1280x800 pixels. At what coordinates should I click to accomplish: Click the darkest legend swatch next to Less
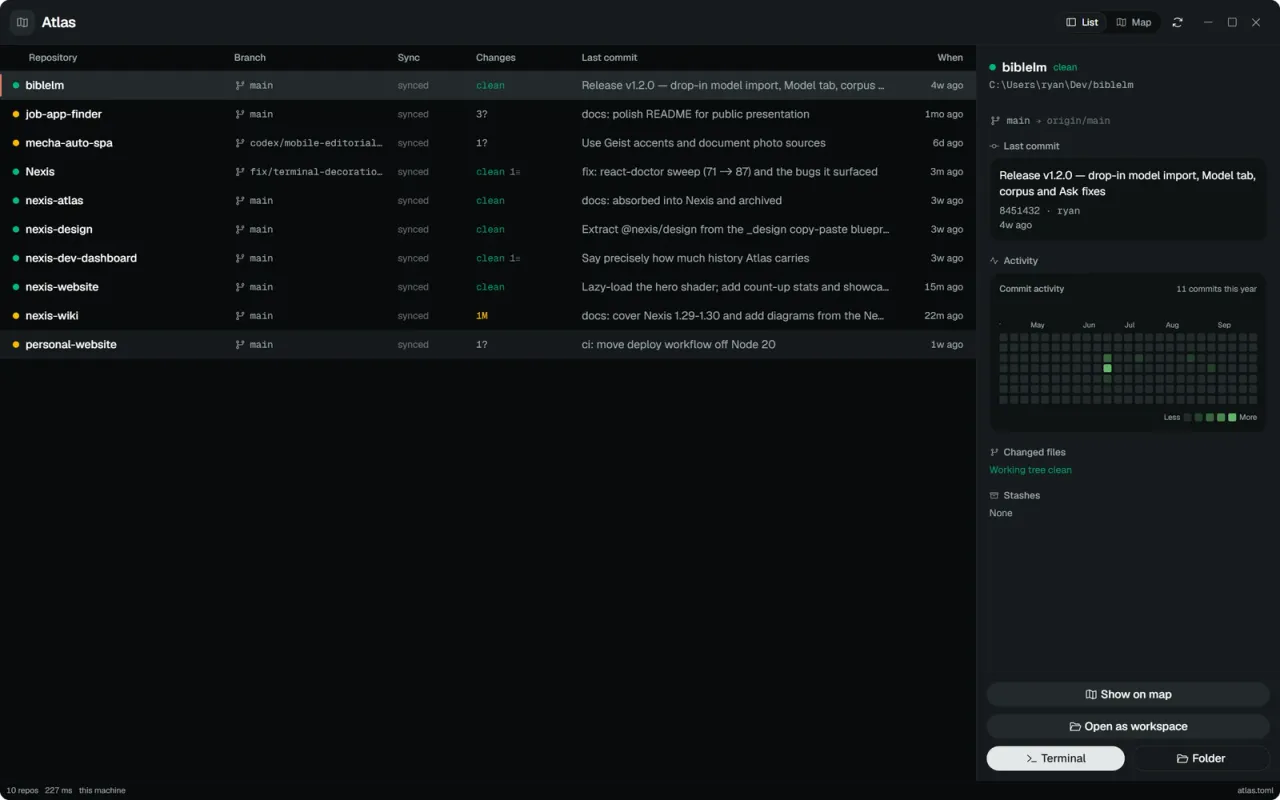[1188, 417]
